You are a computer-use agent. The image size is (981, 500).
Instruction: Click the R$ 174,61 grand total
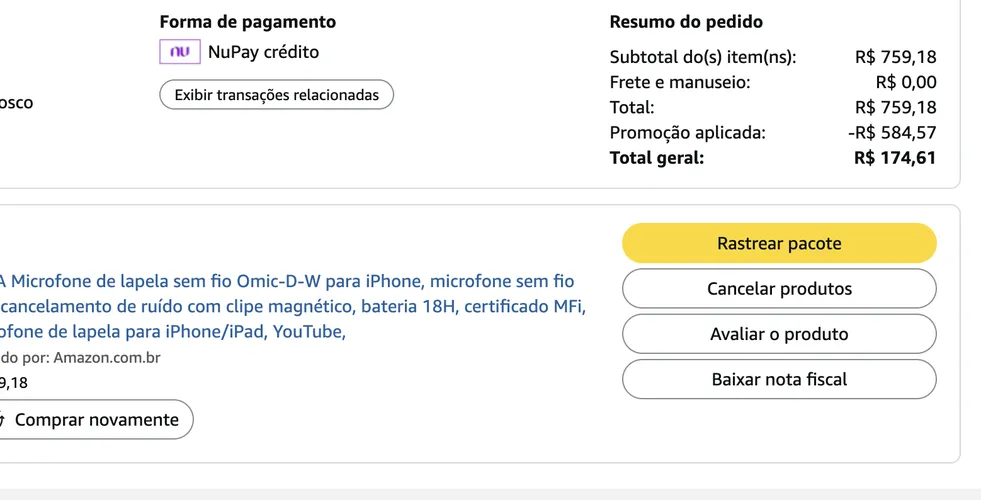(895, 158)
